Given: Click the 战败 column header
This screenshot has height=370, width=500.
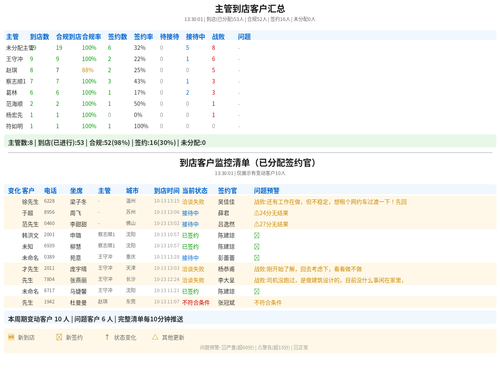Looking at the screenshot, I should pos(218,37).
